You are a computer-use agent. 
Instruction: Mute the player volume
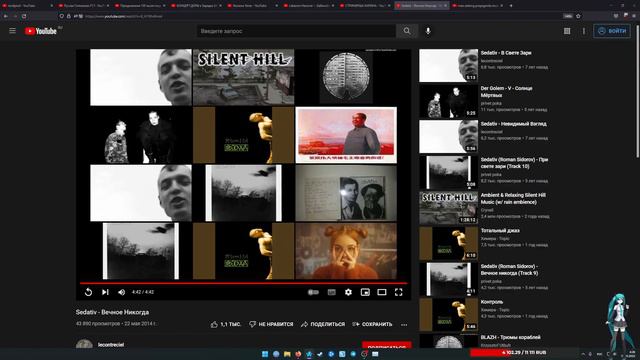point(121,292)
